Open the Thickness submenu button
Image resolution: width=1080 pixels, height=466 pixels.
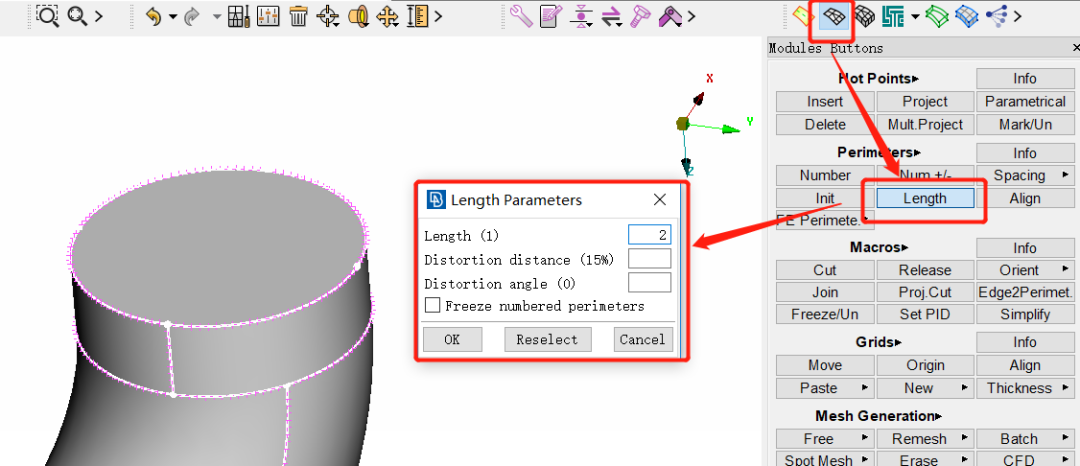click(1025, 388)
